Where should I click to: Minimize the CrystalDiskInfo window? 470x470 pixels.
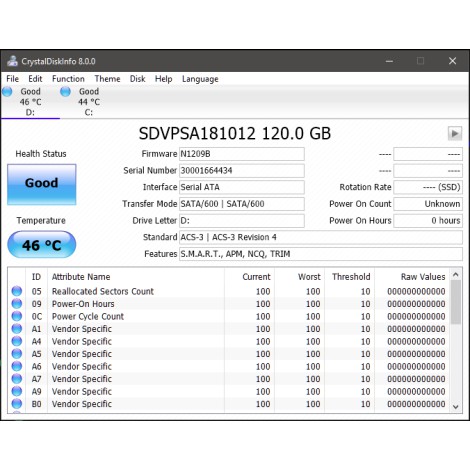click(389, 61)
